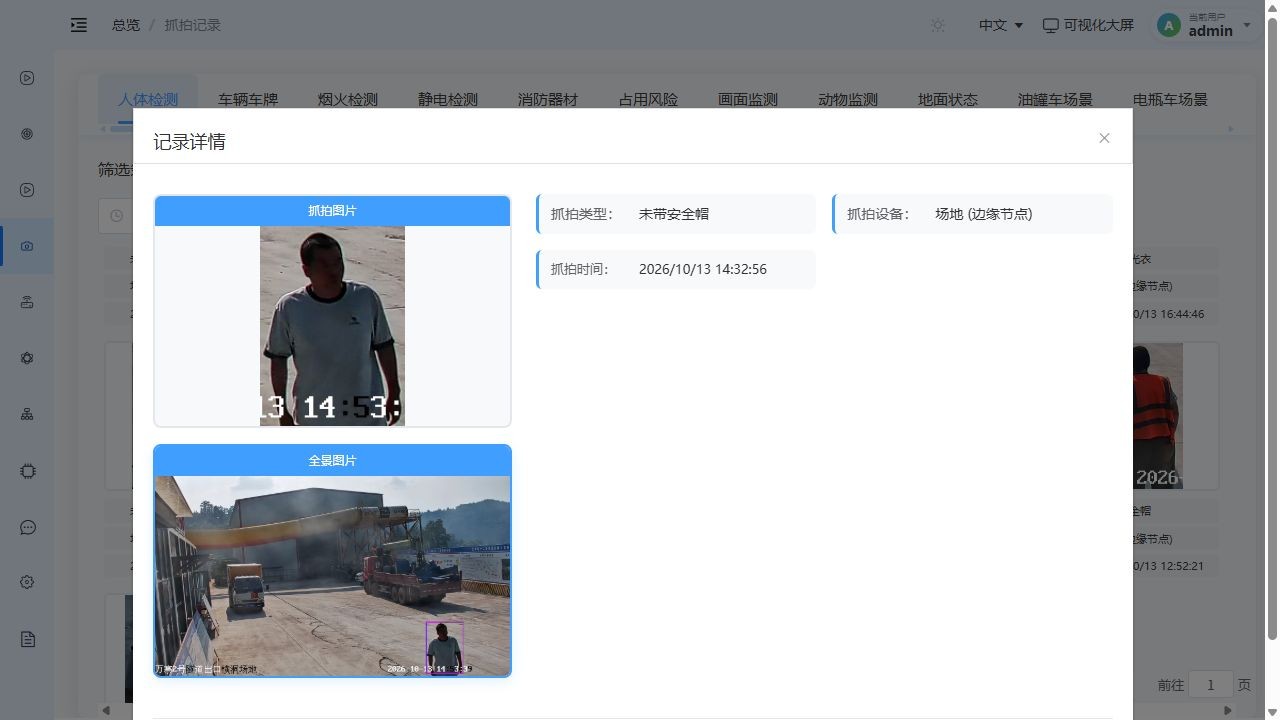1280x720 pixels.
Task: Open the camera capture sidebar icon
Action: [27, 246]
